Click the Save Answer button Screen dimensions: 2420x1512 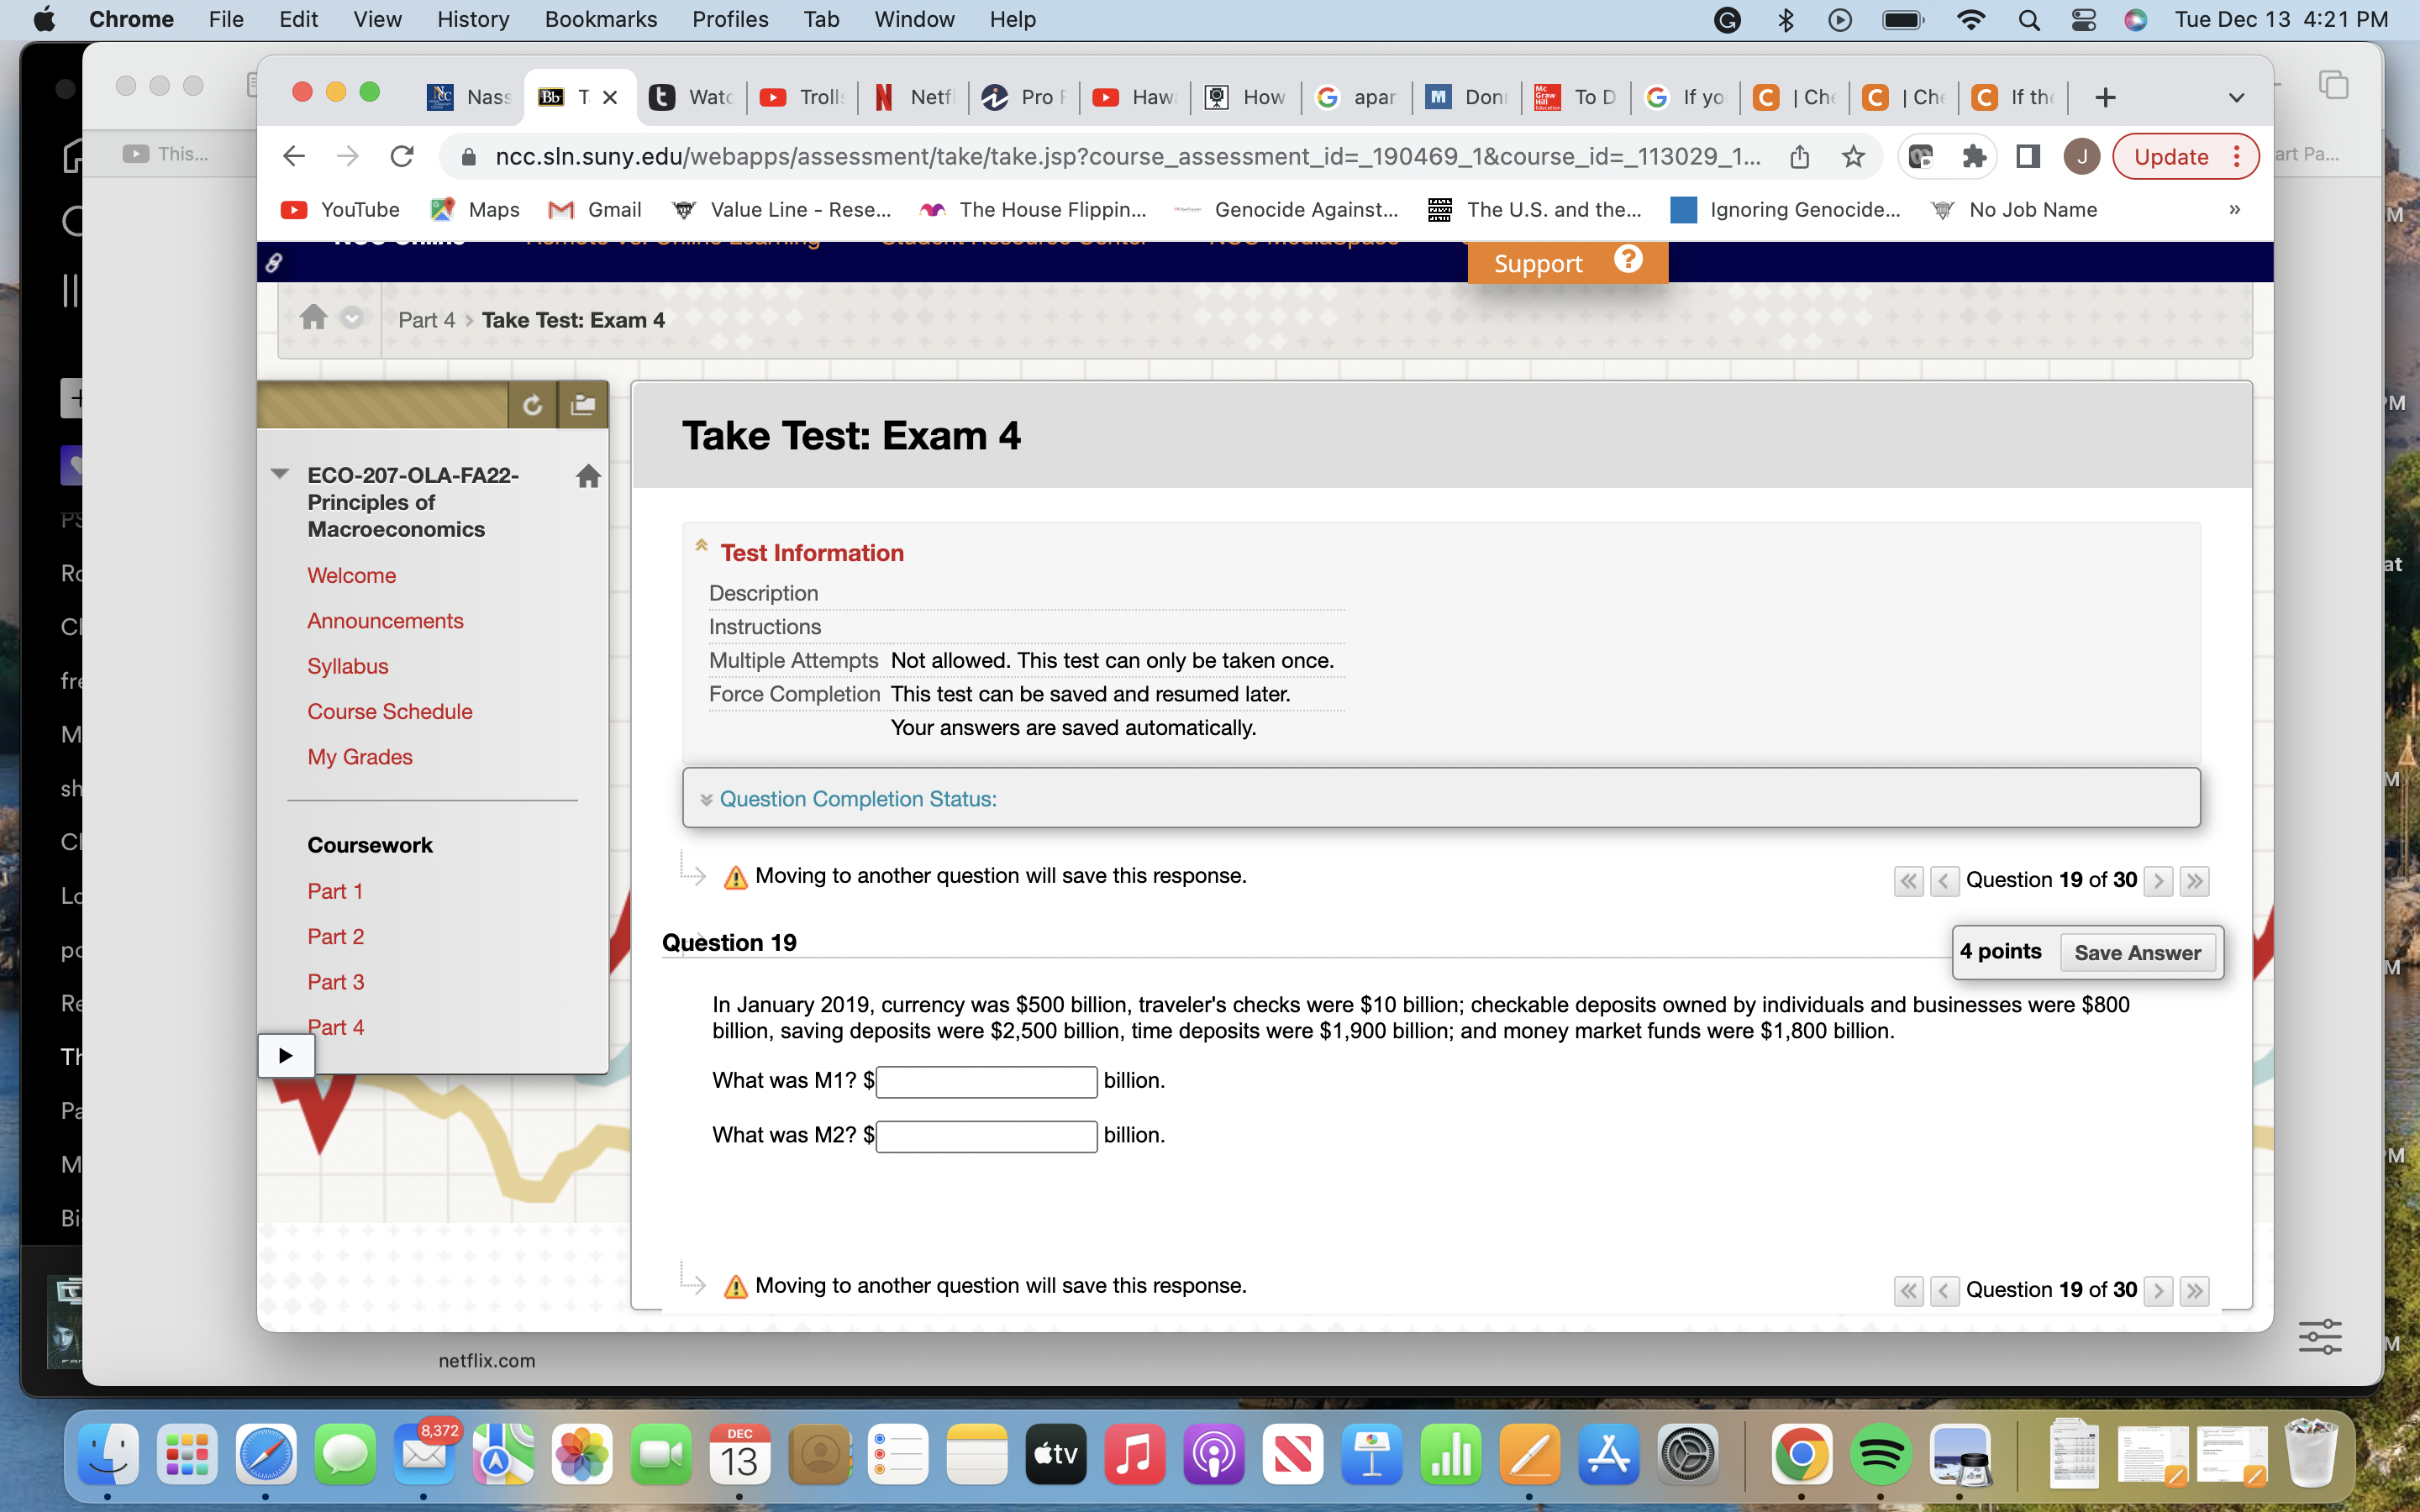[x=2137, y=952]
